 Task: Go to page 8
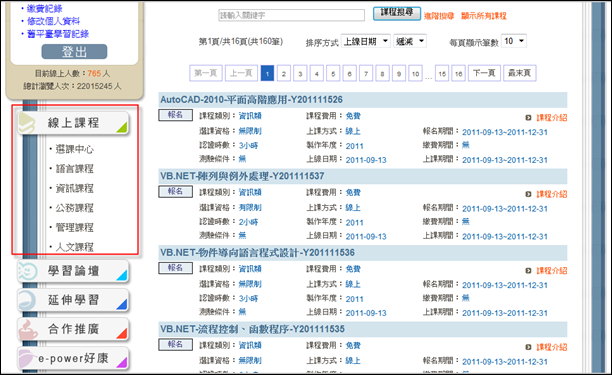click(382, 73)
